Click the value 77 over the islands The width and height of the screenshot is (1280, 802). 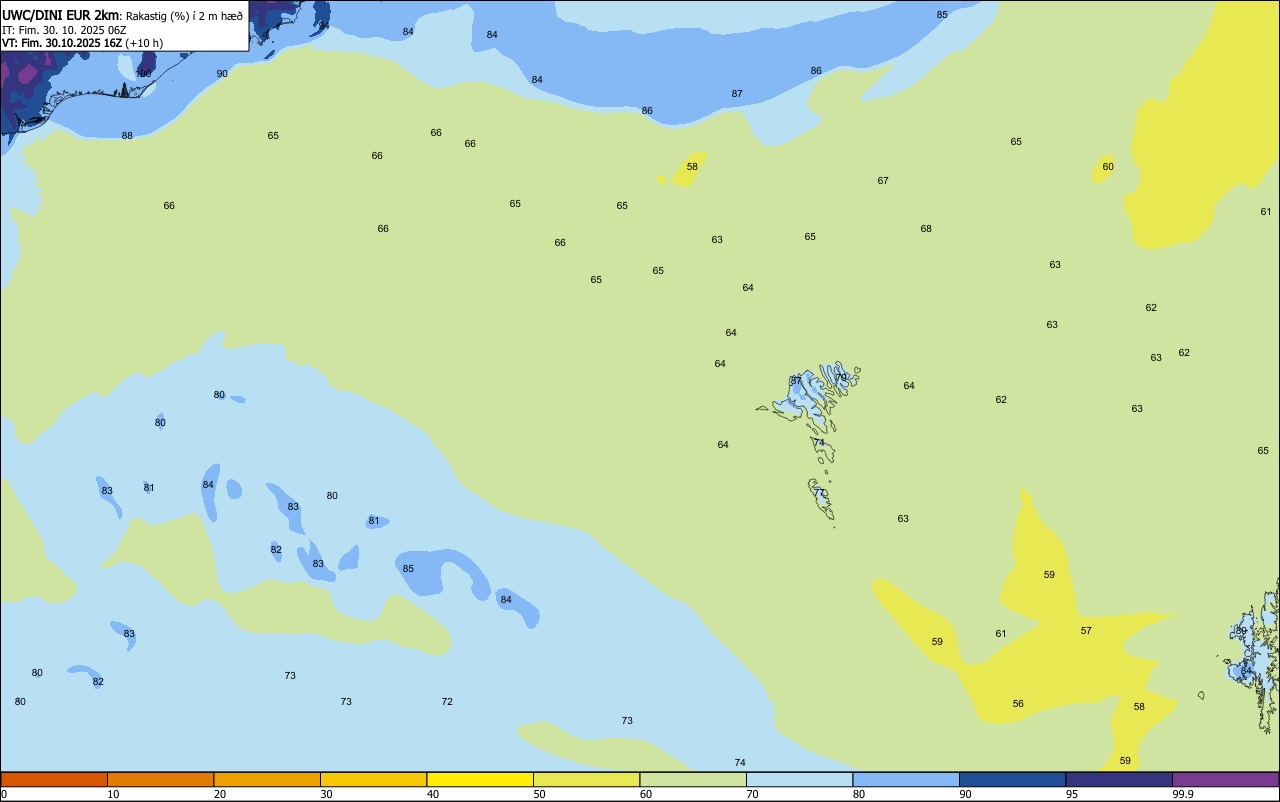[819, 493]
